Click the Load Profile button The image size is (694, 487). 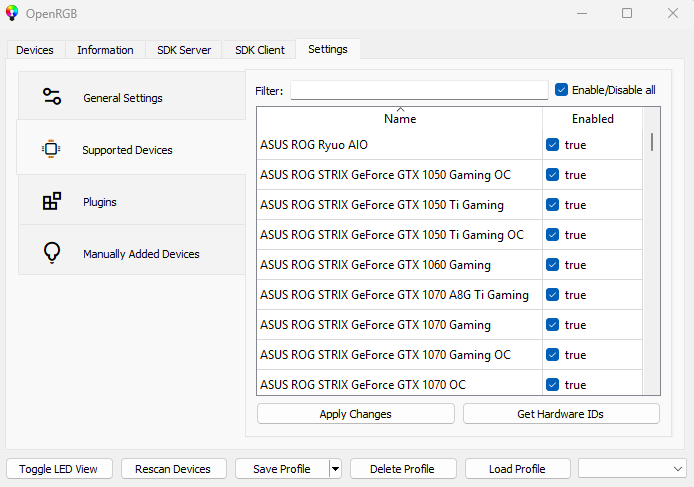(x=517, y=469)
